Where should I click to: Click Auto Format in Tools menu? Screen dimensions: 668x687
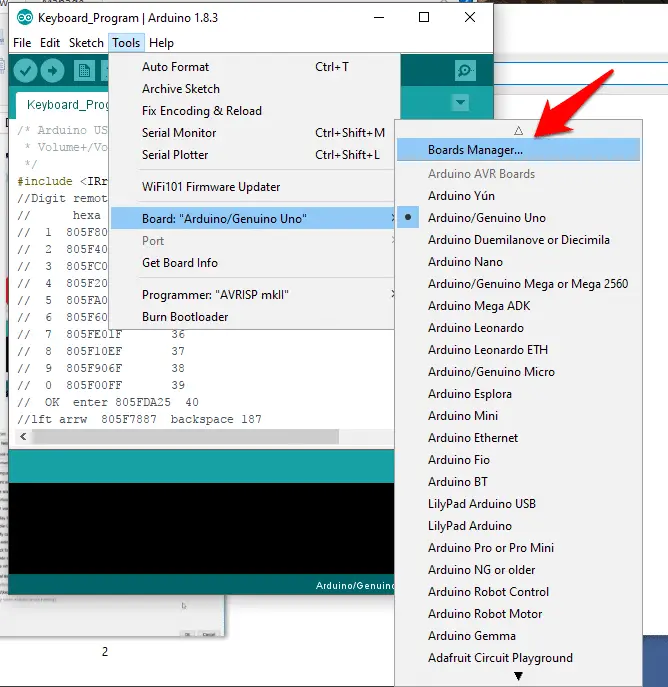point(176,67)
